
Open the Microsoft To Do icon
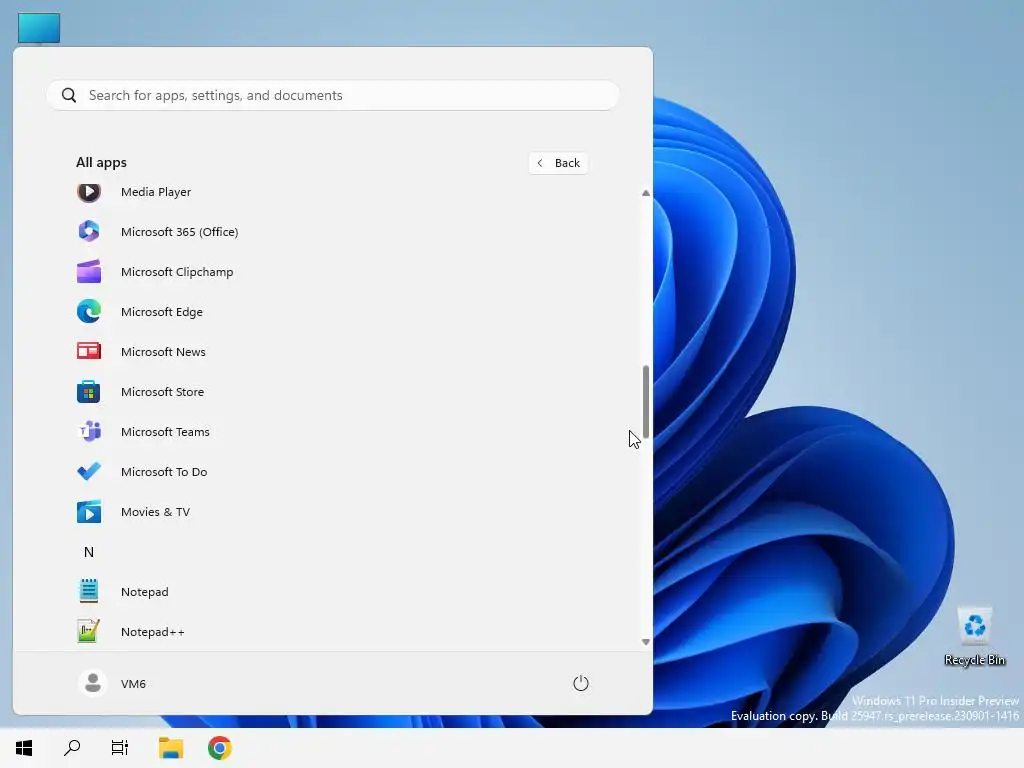click(89, 472)
